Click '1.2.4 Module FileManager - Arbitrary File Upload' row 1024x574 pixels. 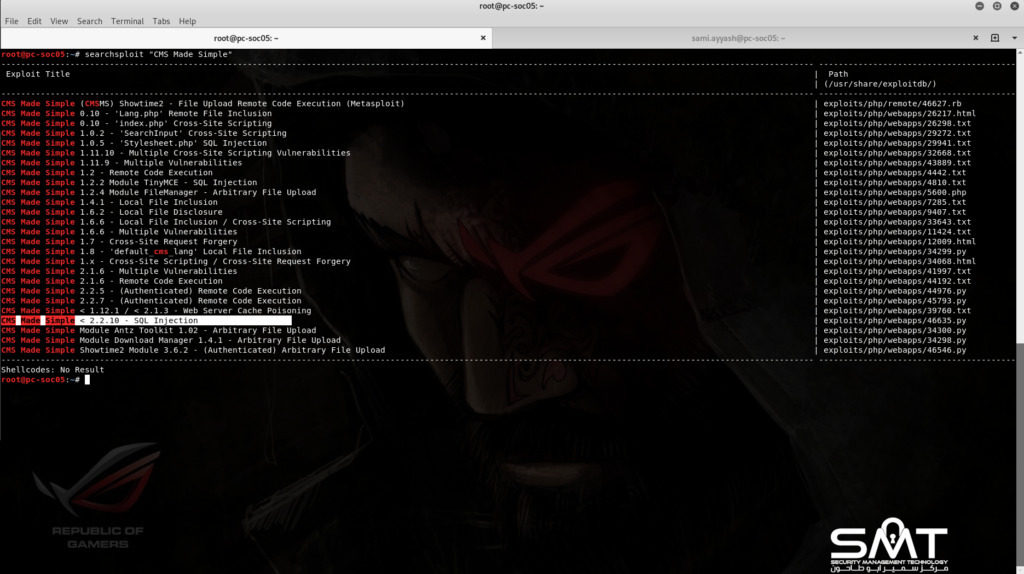(x=159, y=192)
